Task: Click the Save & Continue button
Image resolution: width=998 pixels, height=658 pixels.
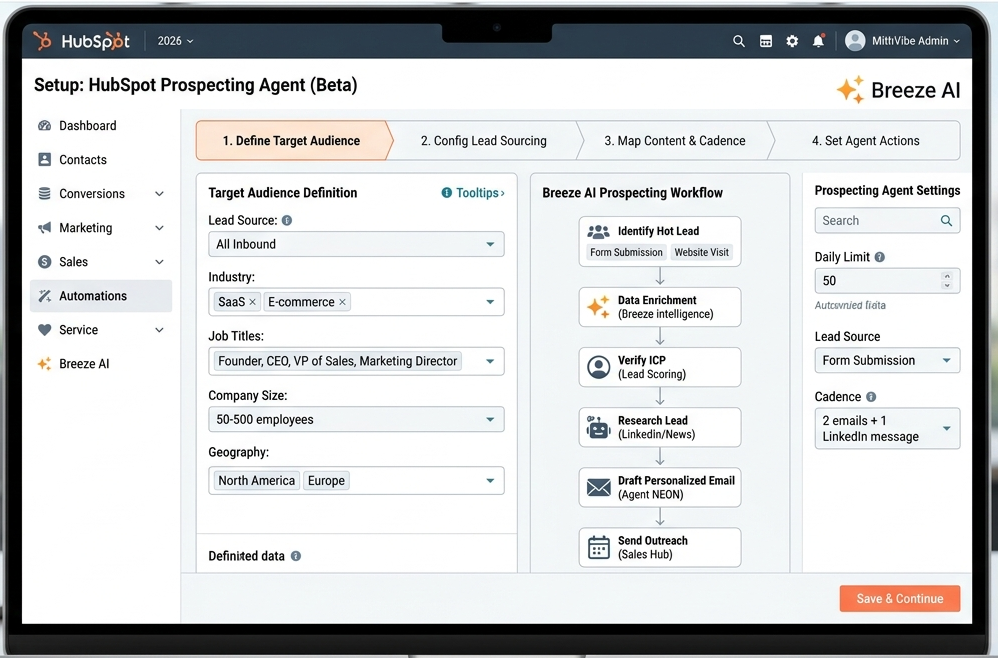Action: pos(899,598)
